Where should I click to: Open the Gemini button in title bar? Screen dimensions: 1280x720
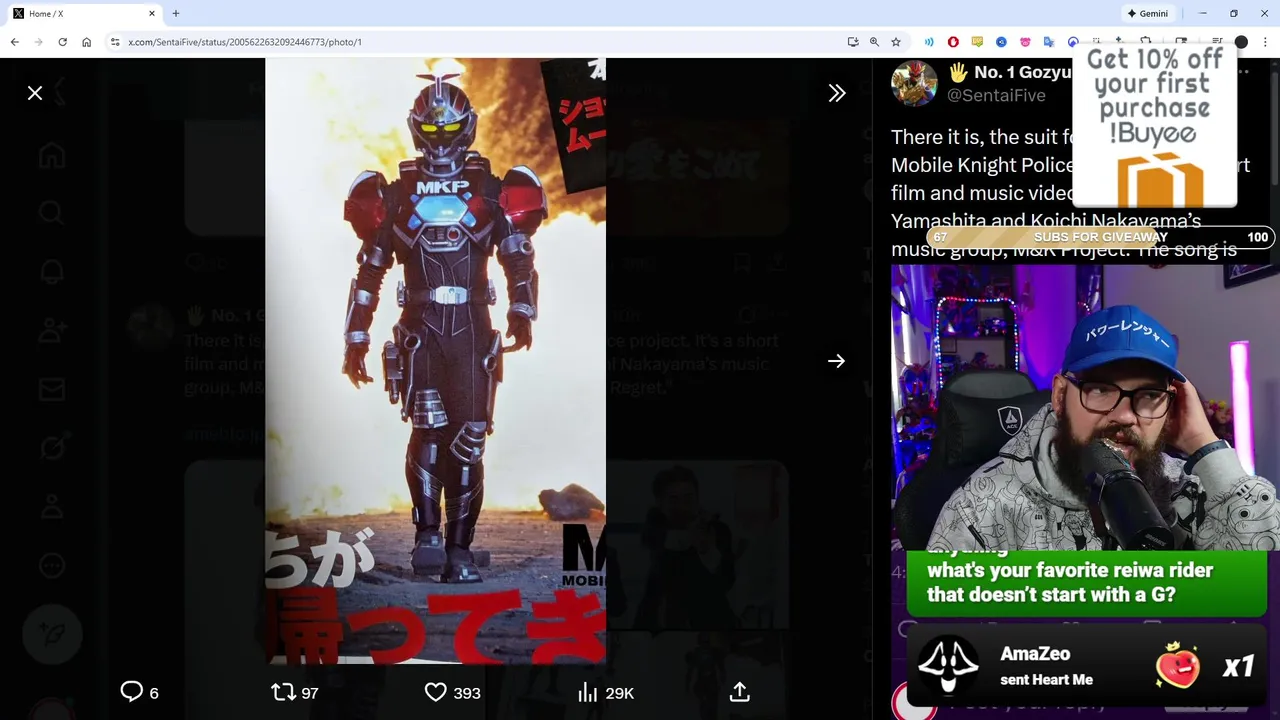pos(1148,14)
